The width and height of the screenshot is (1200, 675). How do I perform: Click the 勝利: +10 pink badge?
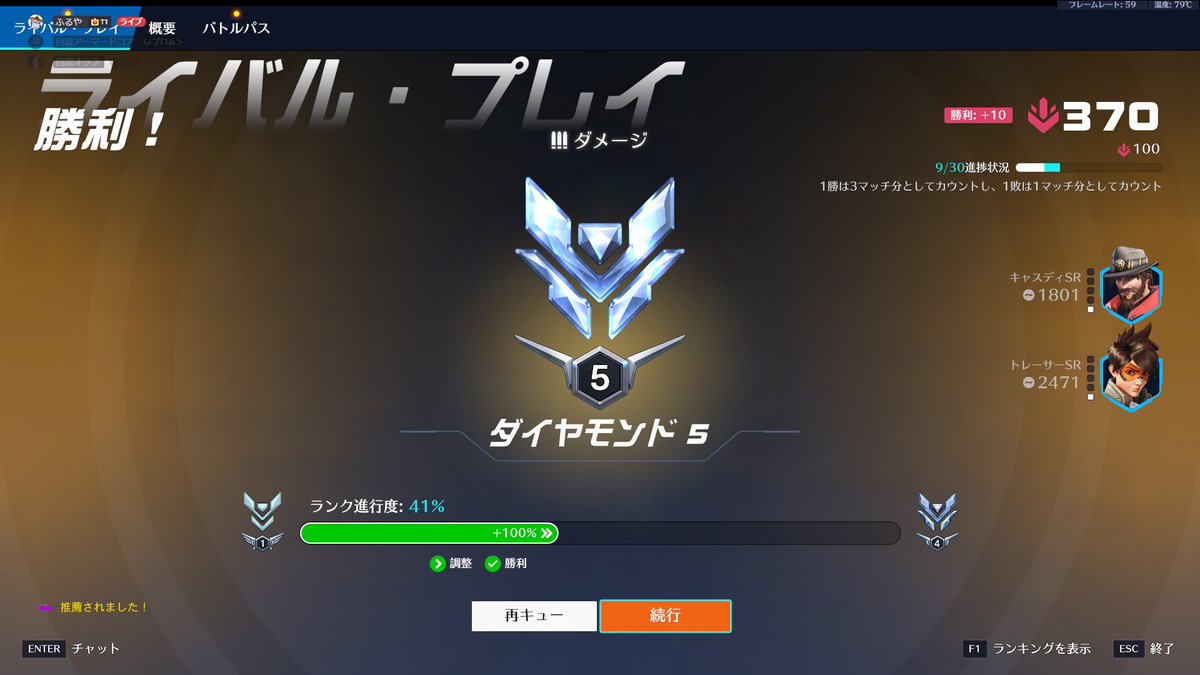click(978, 115)
